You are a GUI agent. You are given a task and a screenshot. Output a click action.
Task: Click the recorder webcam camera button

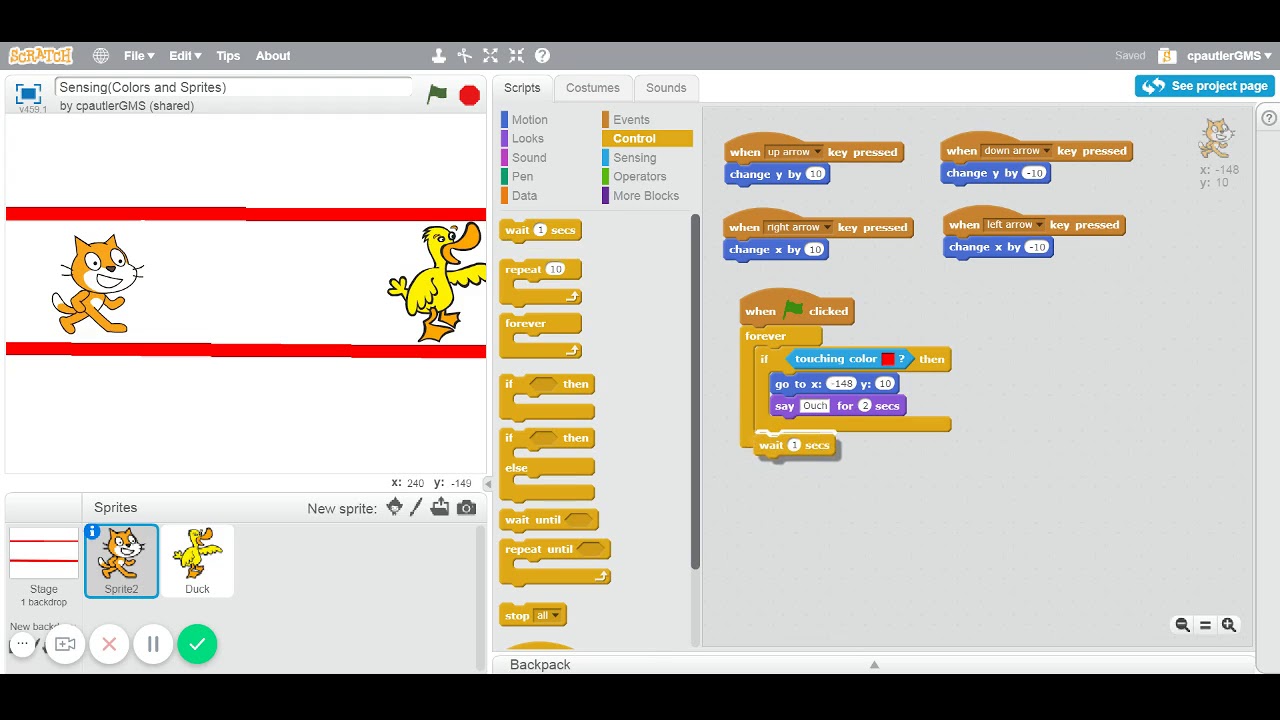click(65, 644)
